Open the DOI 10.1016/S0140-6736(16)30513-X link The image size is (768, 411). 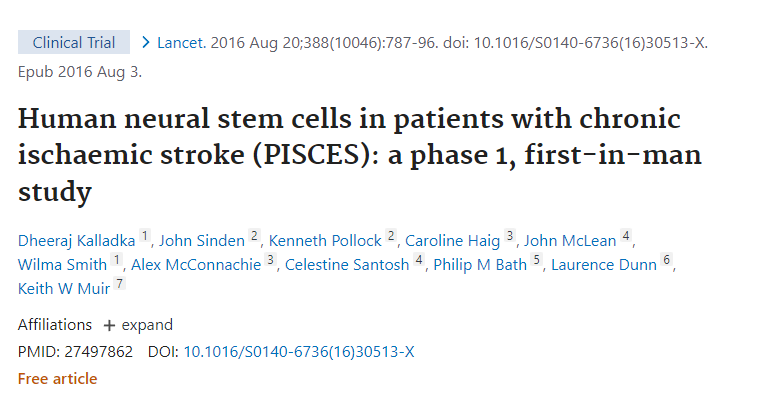point(298,351)
